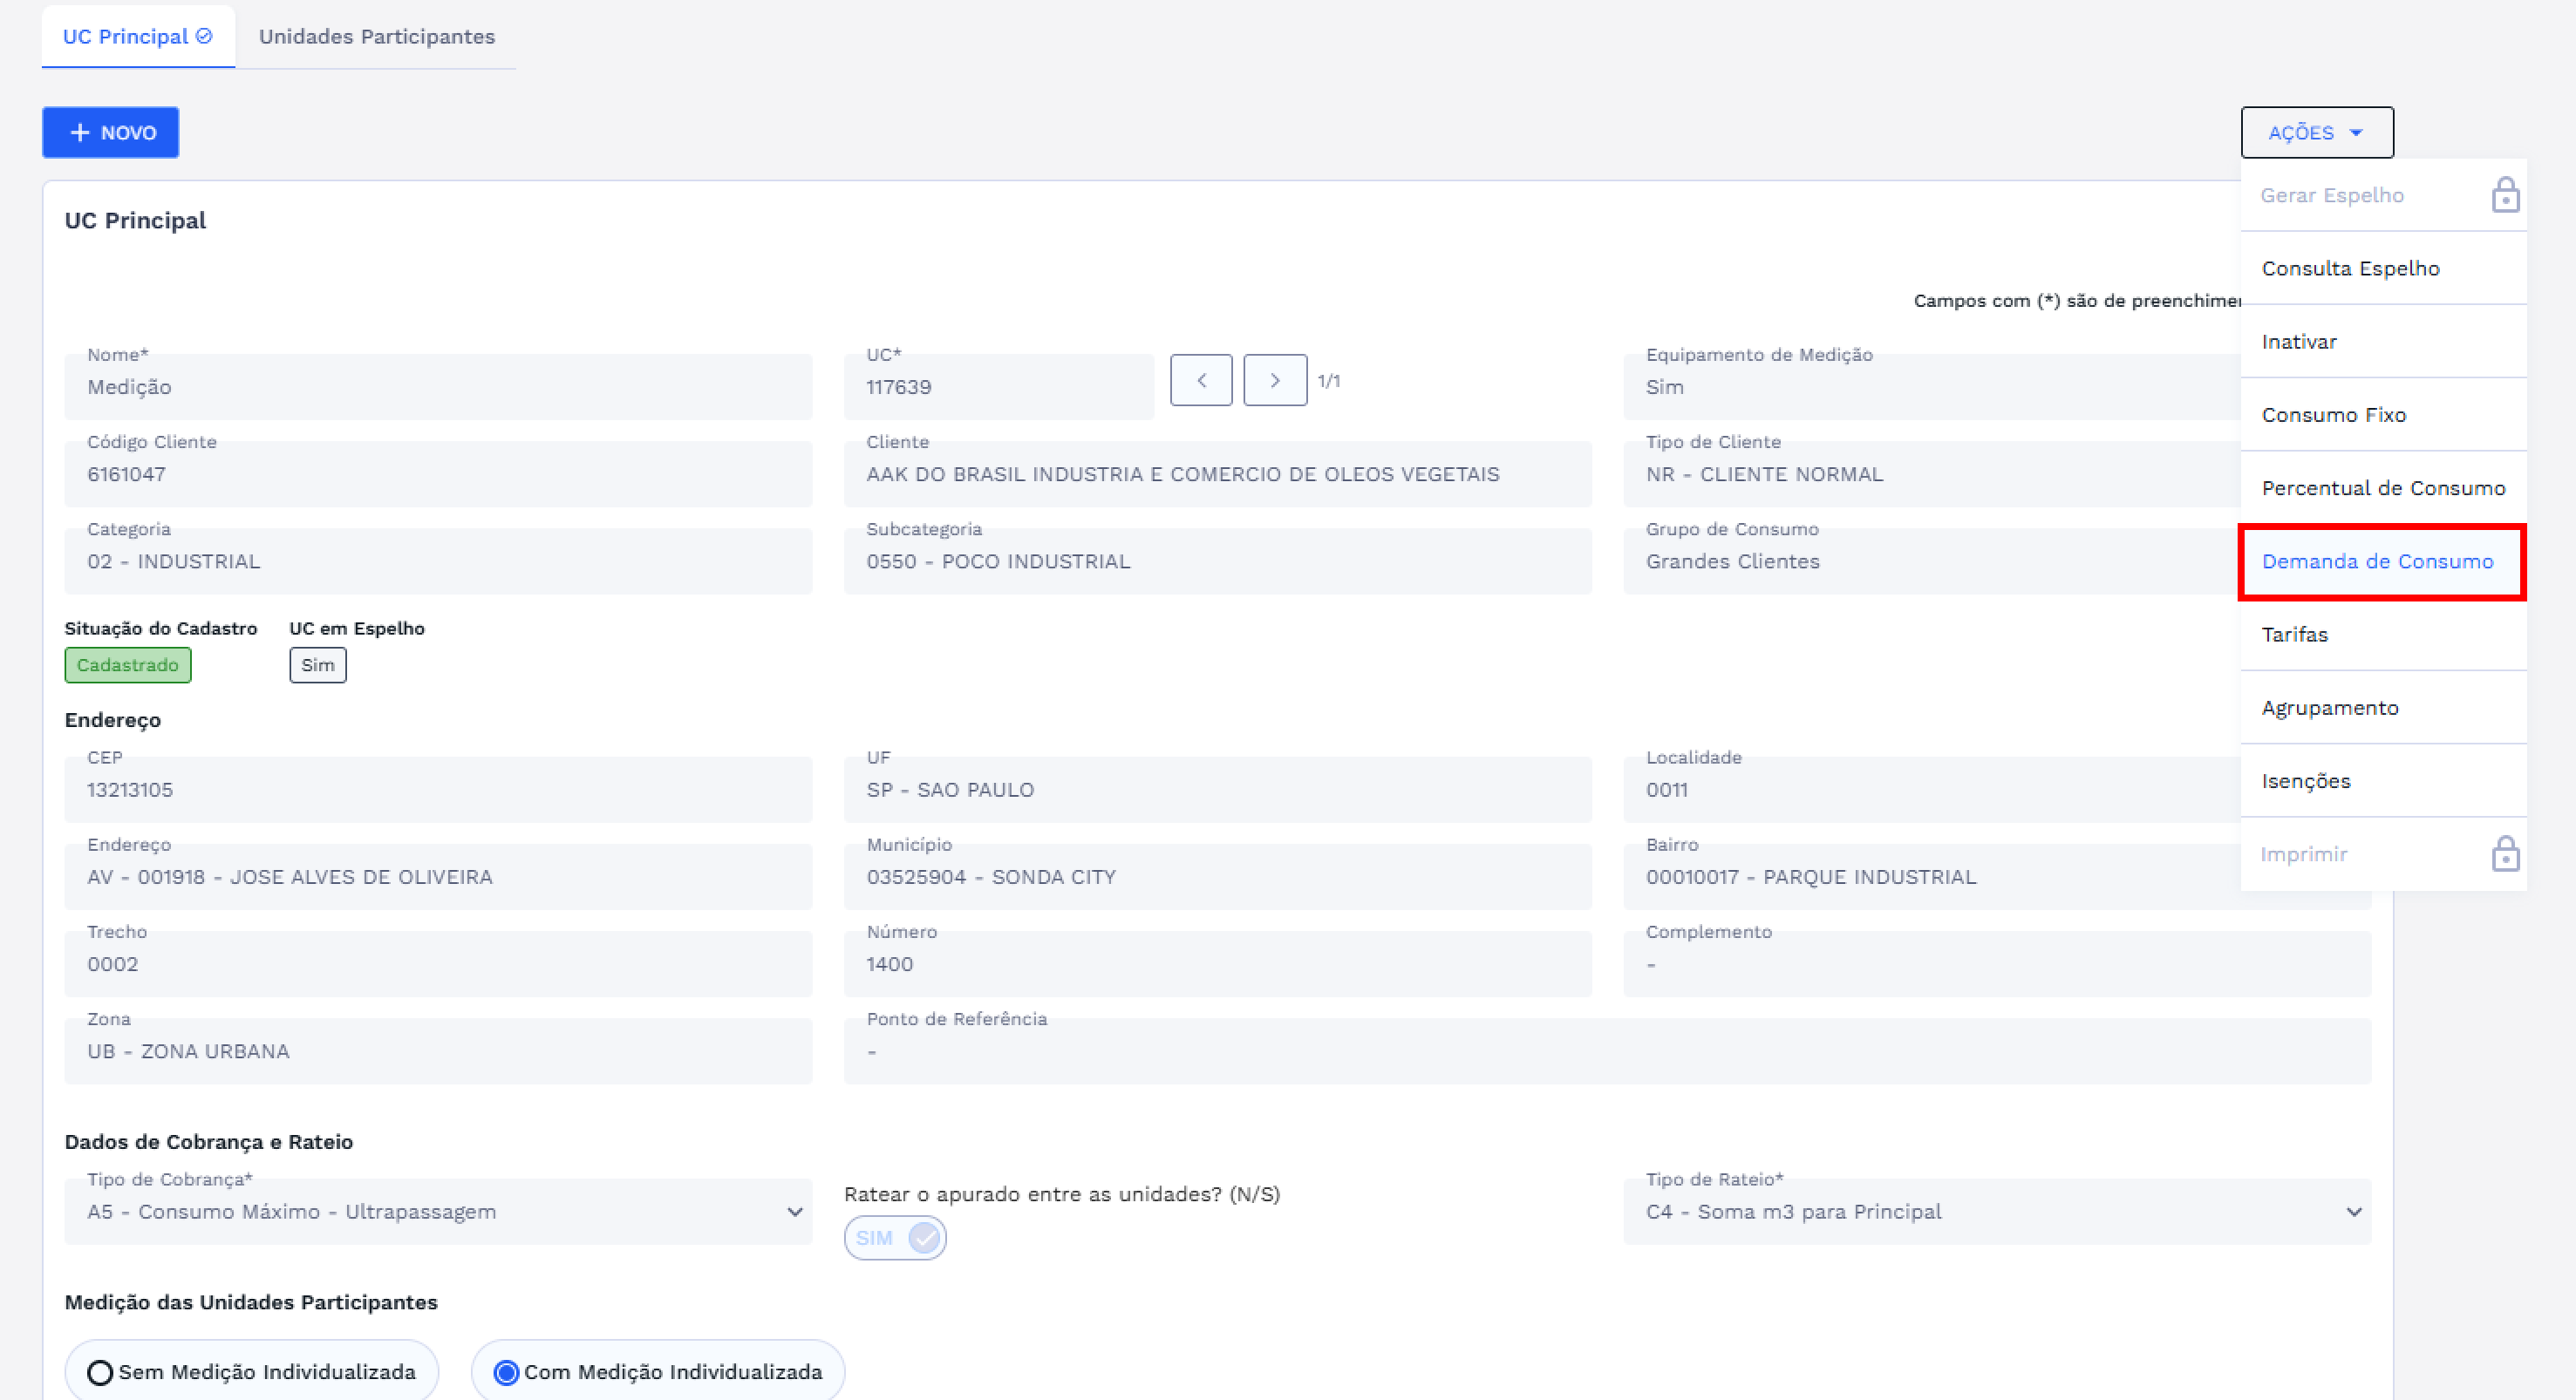
Task: Switch to Unidades Participantes tab
Action: (x=376, y=36)
